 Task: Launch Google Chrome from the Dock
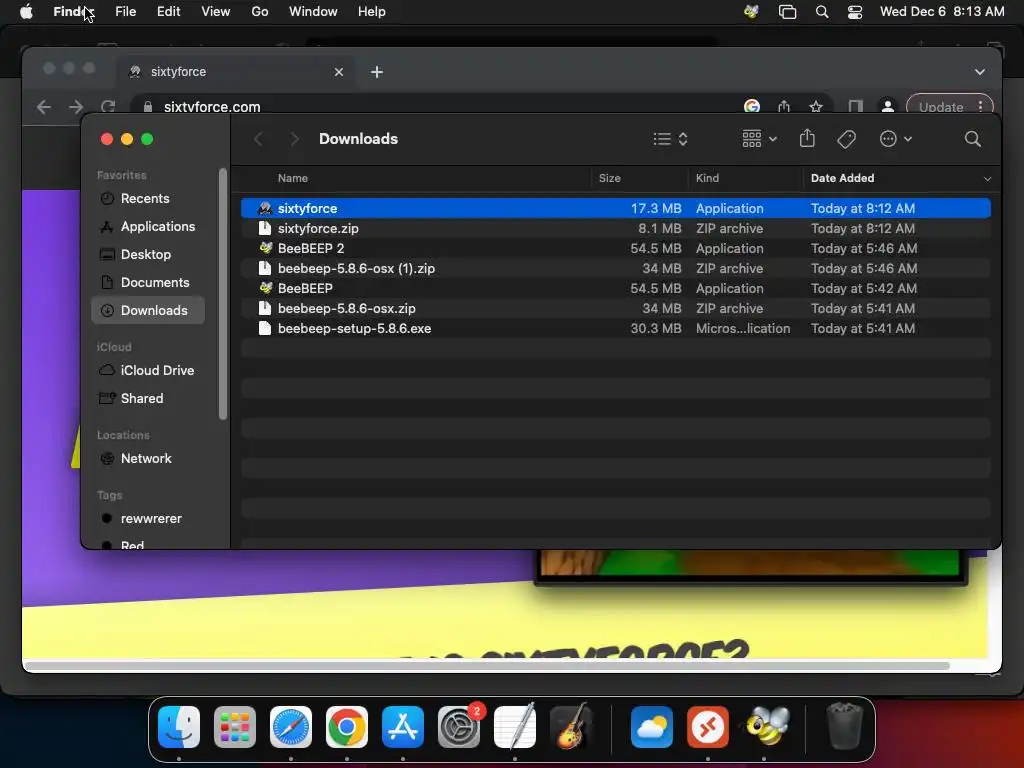pos(347,726)
